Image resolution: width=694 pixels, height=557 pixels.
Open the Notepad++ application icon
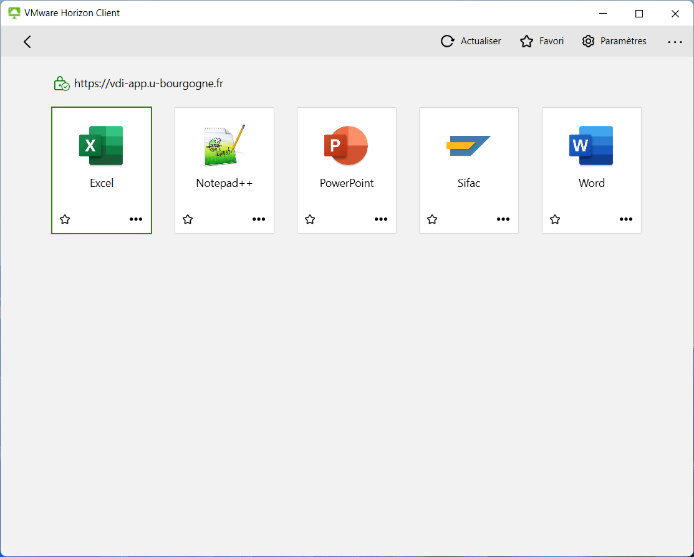224,146
